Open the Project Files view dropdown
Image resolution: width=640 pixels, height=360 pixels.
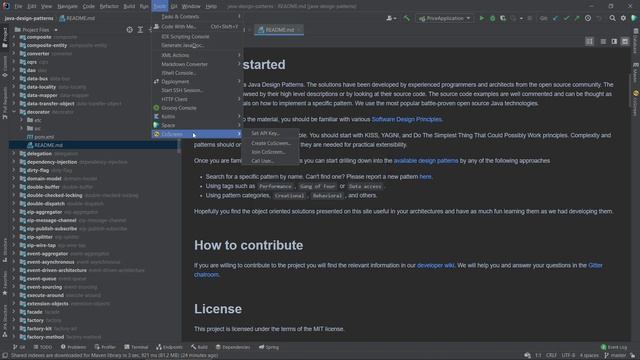[36, 30]
